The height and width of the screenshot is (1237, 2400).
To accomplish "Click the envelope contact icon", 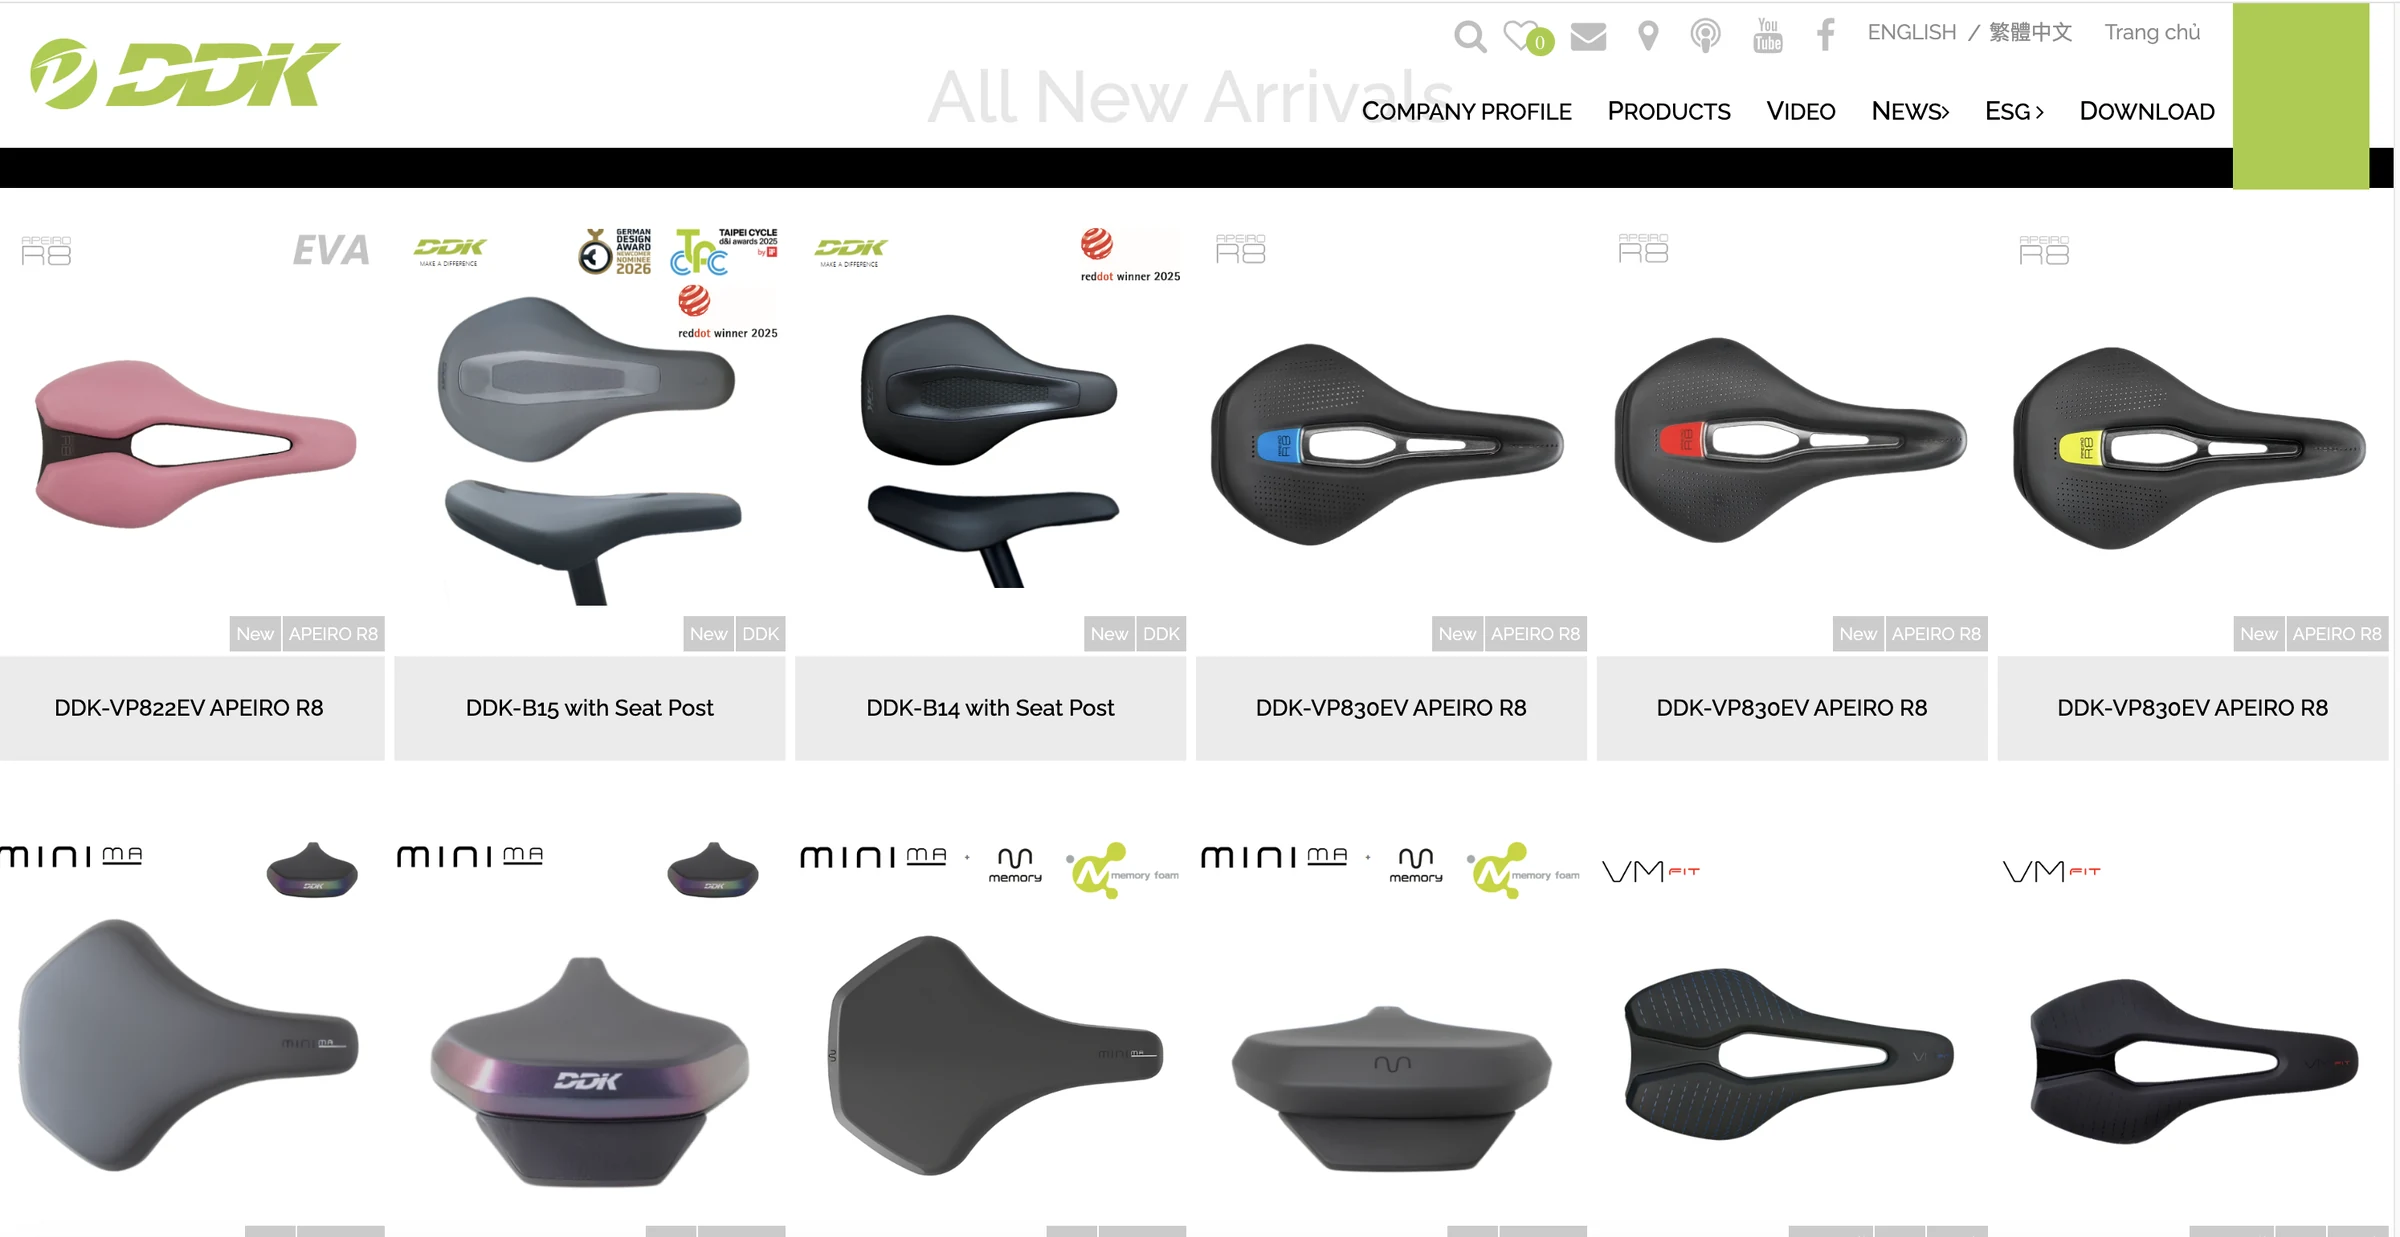I will (1588, 37).
